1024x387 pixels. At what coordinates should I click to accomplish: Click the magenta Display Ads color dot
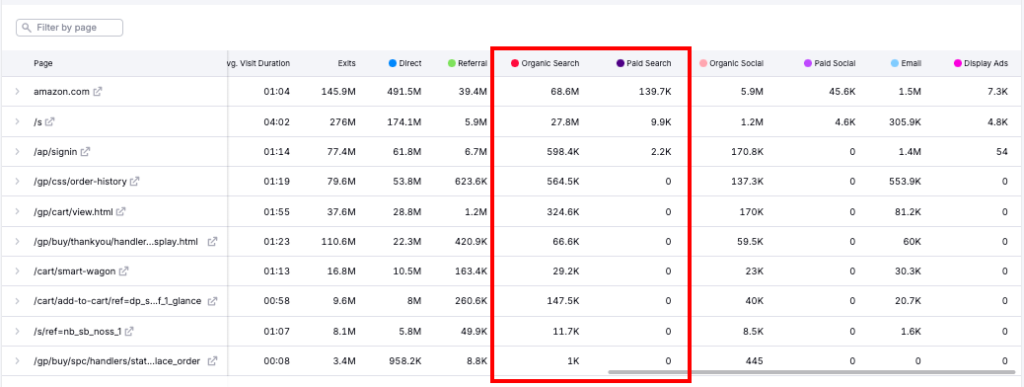tap(957, 63)
